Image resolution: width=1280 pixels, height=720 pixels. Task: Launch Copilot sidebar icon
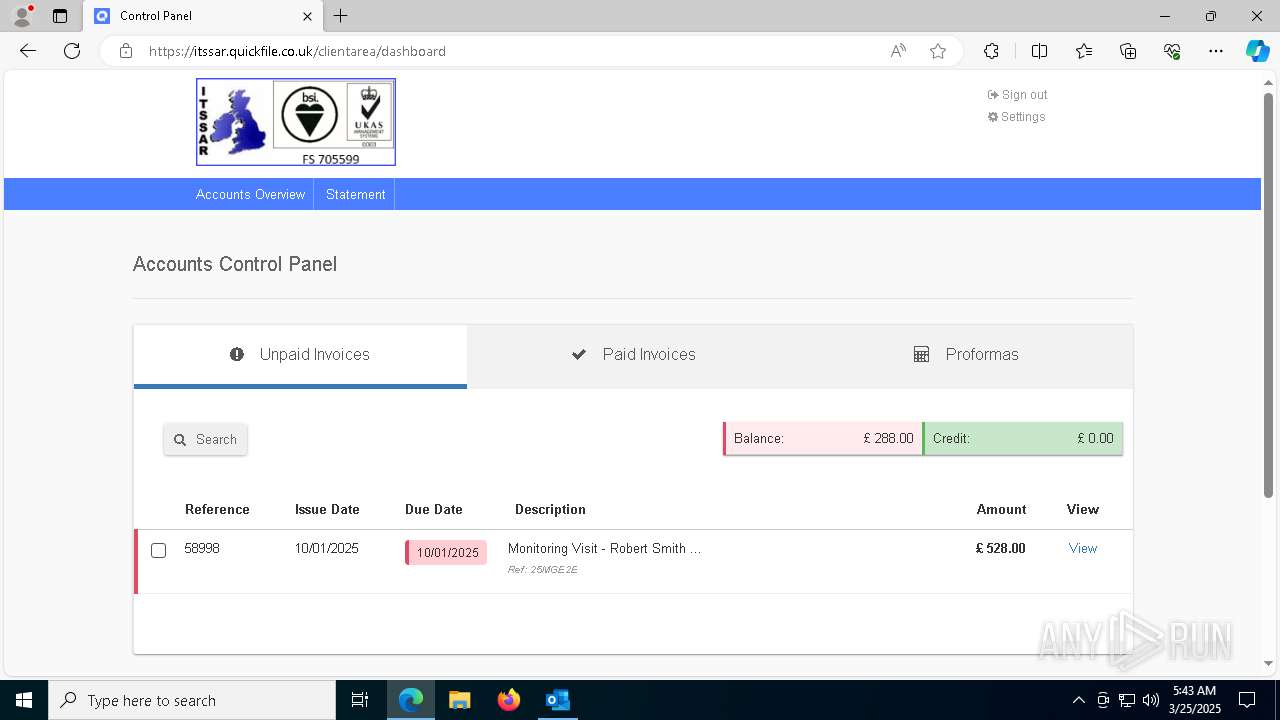point(1257,51)
